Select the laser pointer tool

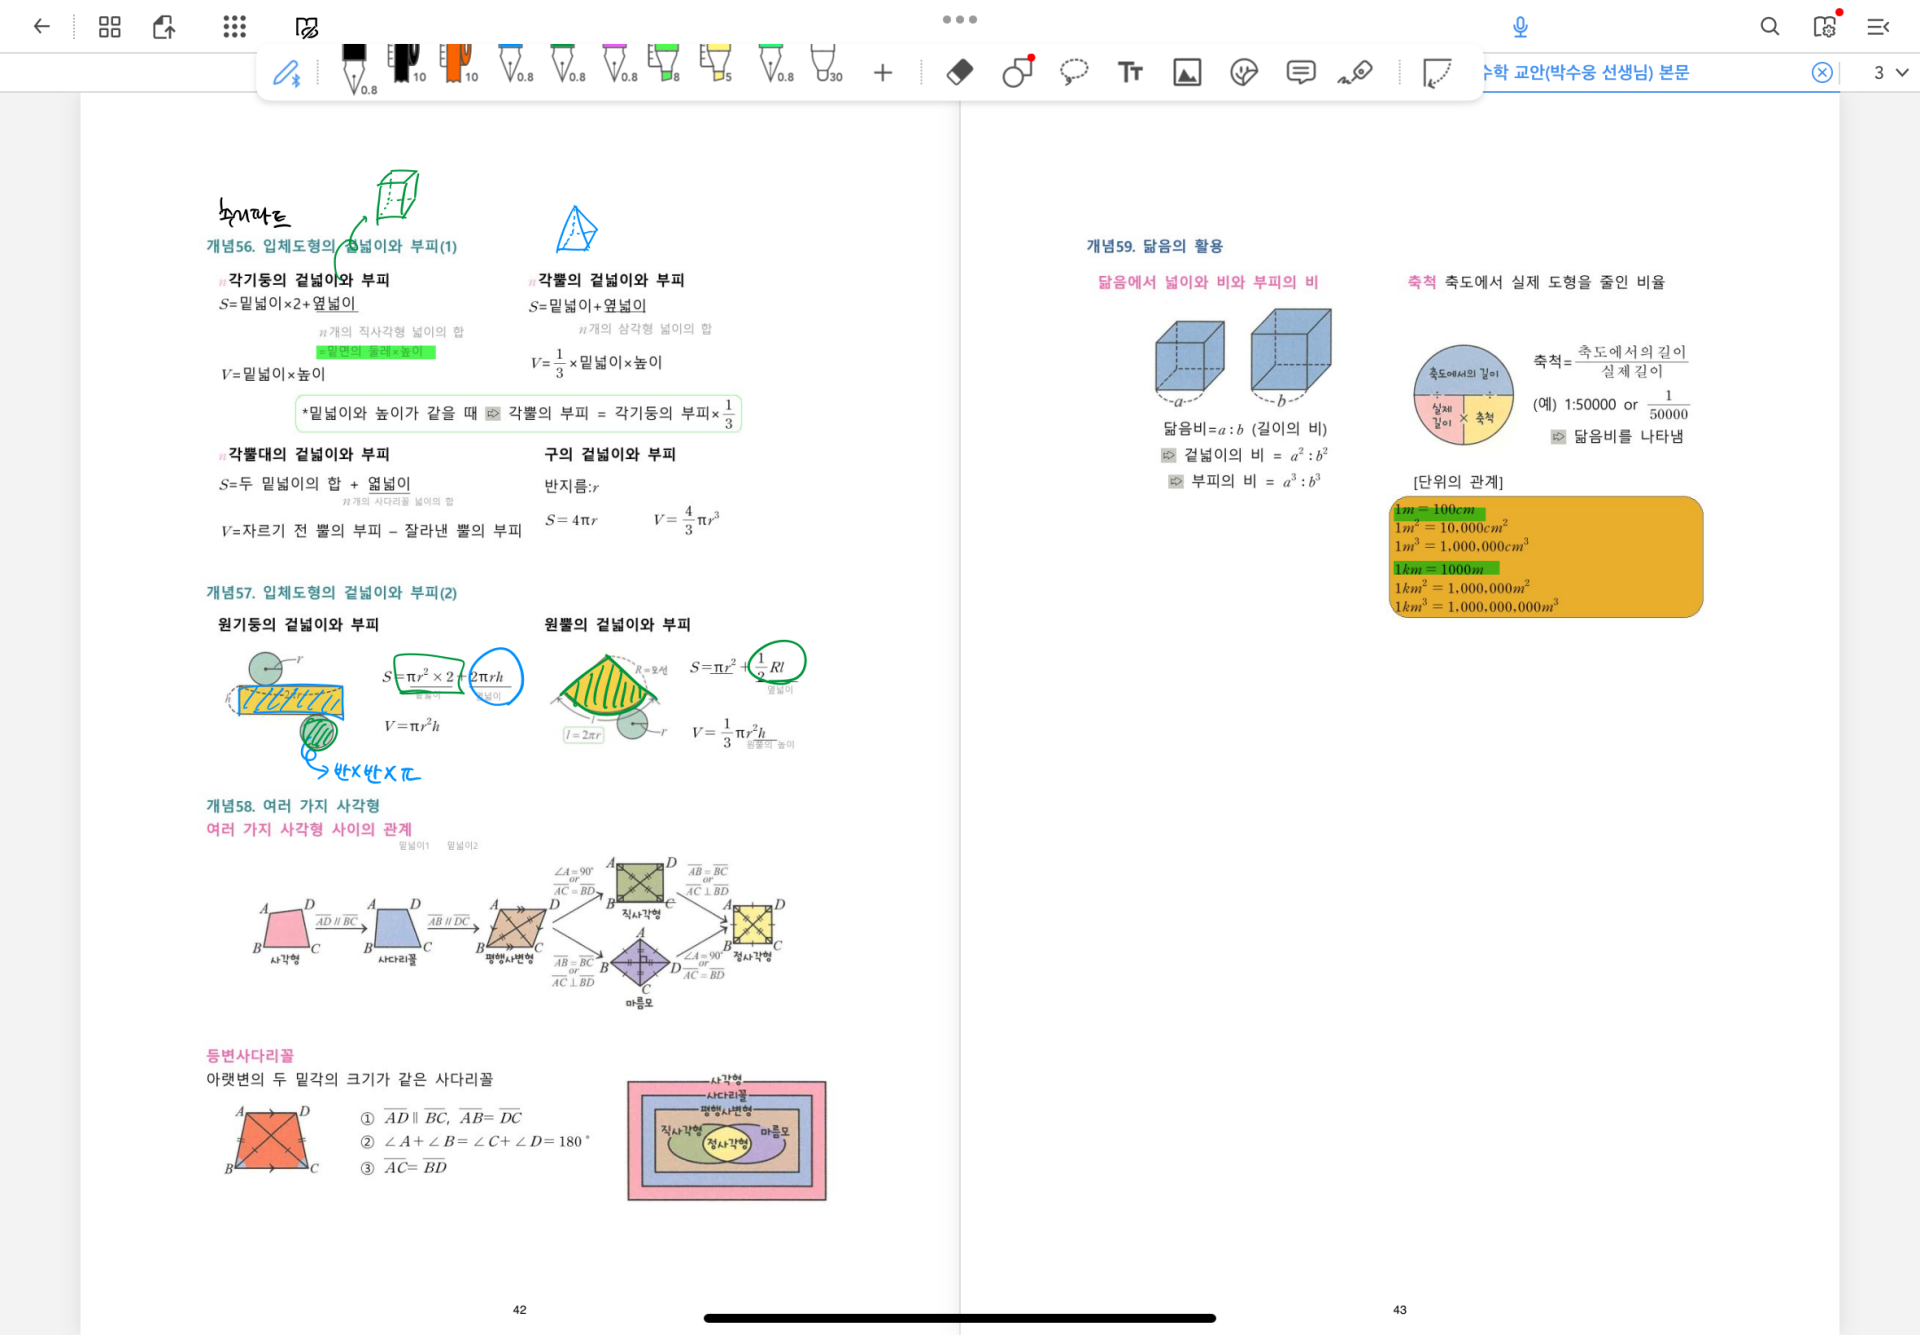[x=1356, y=72]
